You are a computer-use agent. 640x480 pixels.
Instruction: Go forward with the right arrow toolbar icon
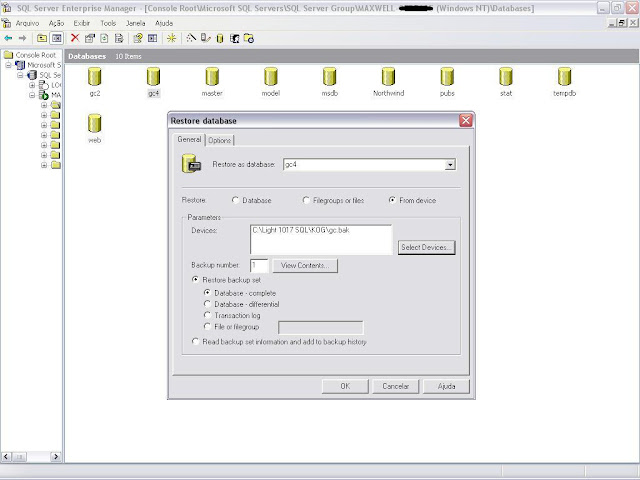22,38
